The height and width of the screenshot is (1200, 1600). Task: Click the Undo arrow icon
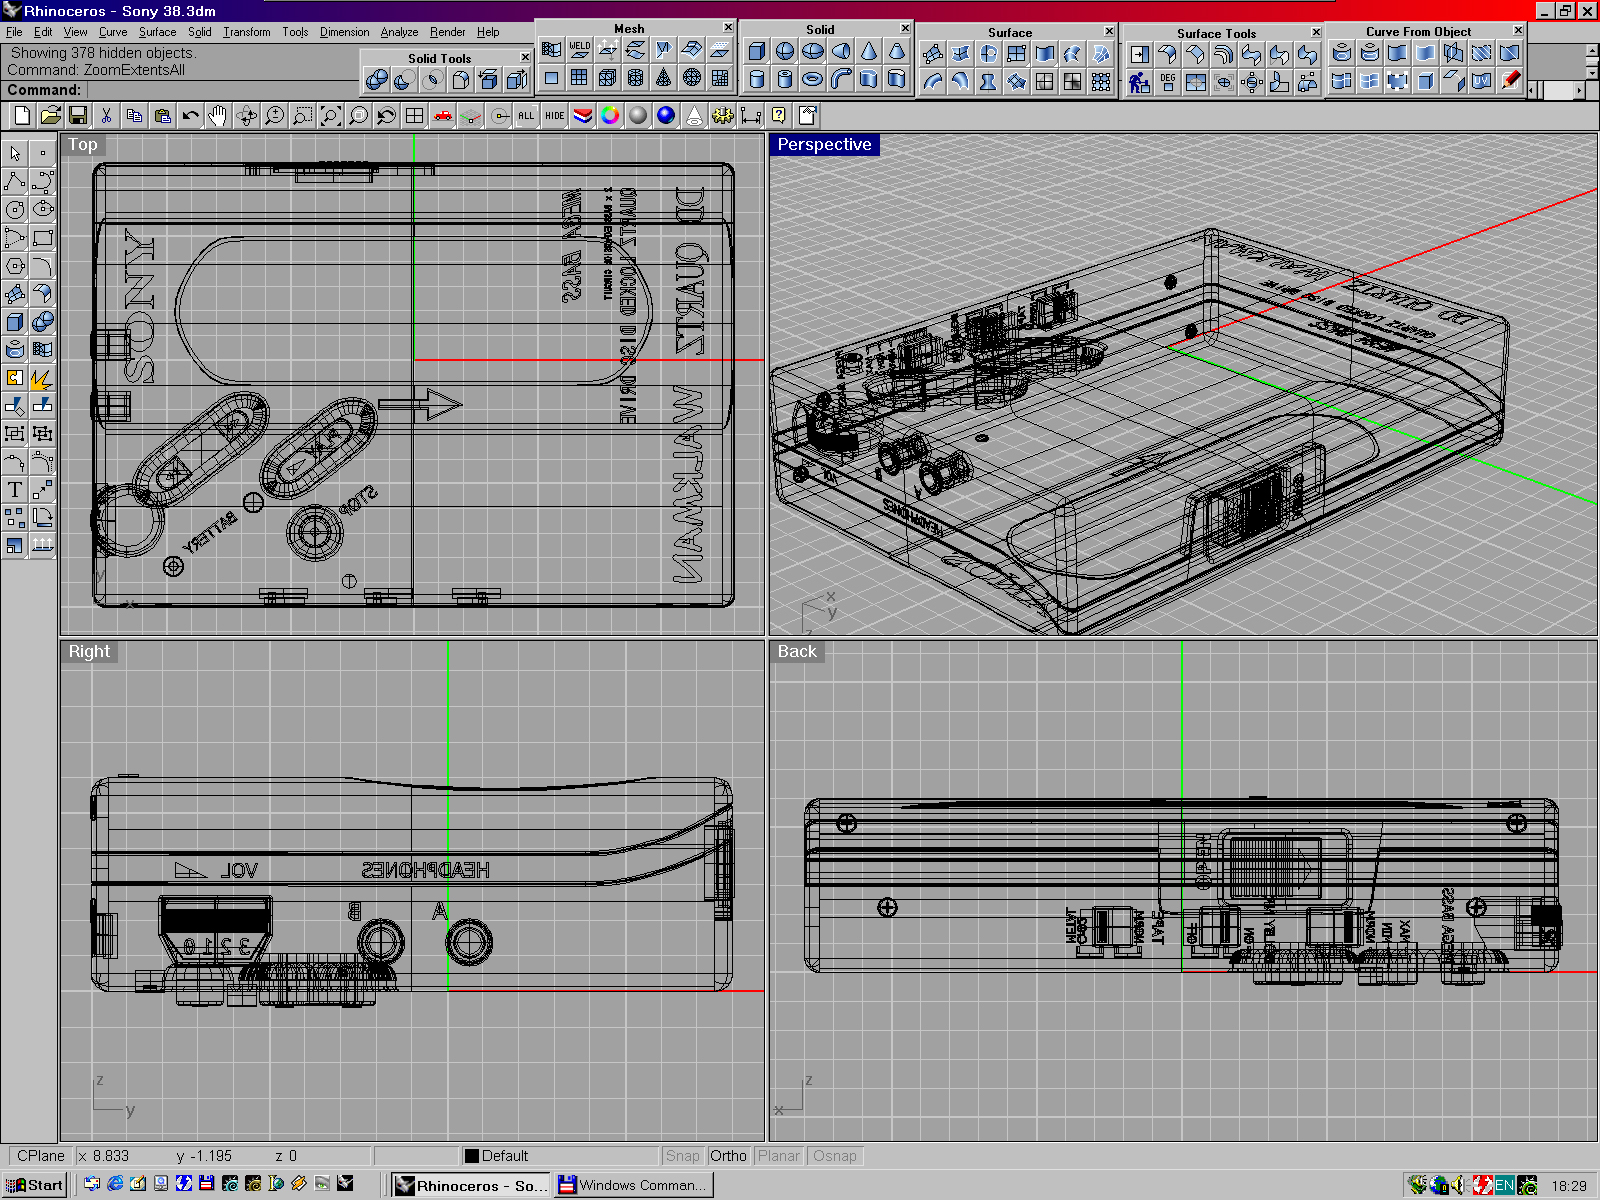pos(190,116)
